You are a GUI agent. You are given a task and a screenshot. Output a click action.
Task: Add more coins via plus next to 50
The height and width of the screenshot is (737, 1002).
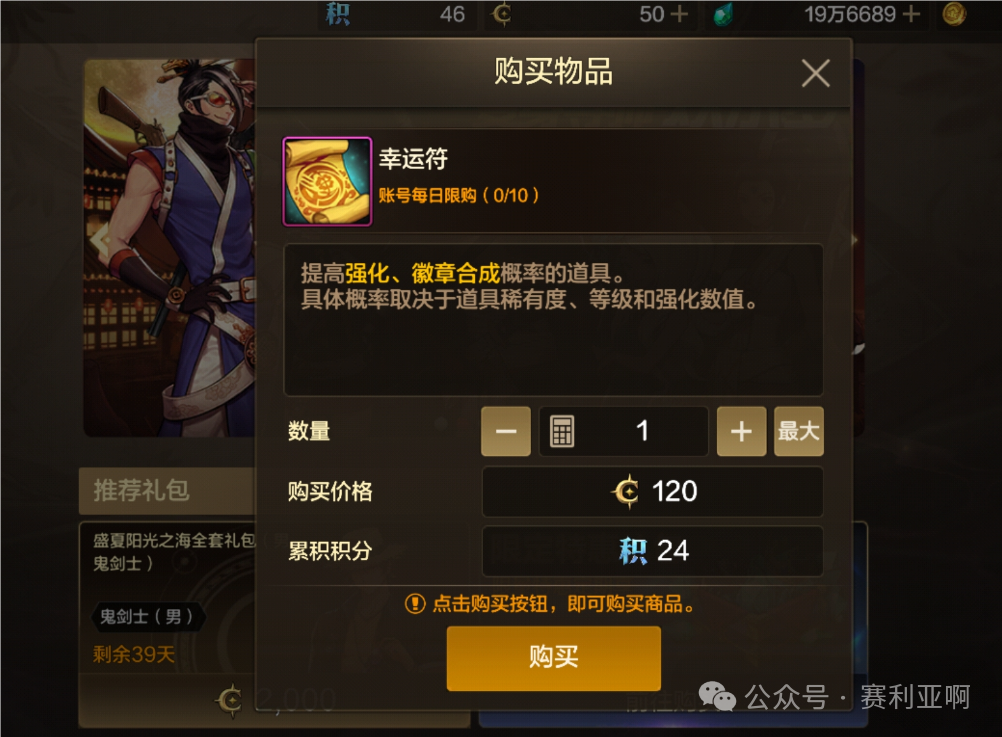[679, 13]
